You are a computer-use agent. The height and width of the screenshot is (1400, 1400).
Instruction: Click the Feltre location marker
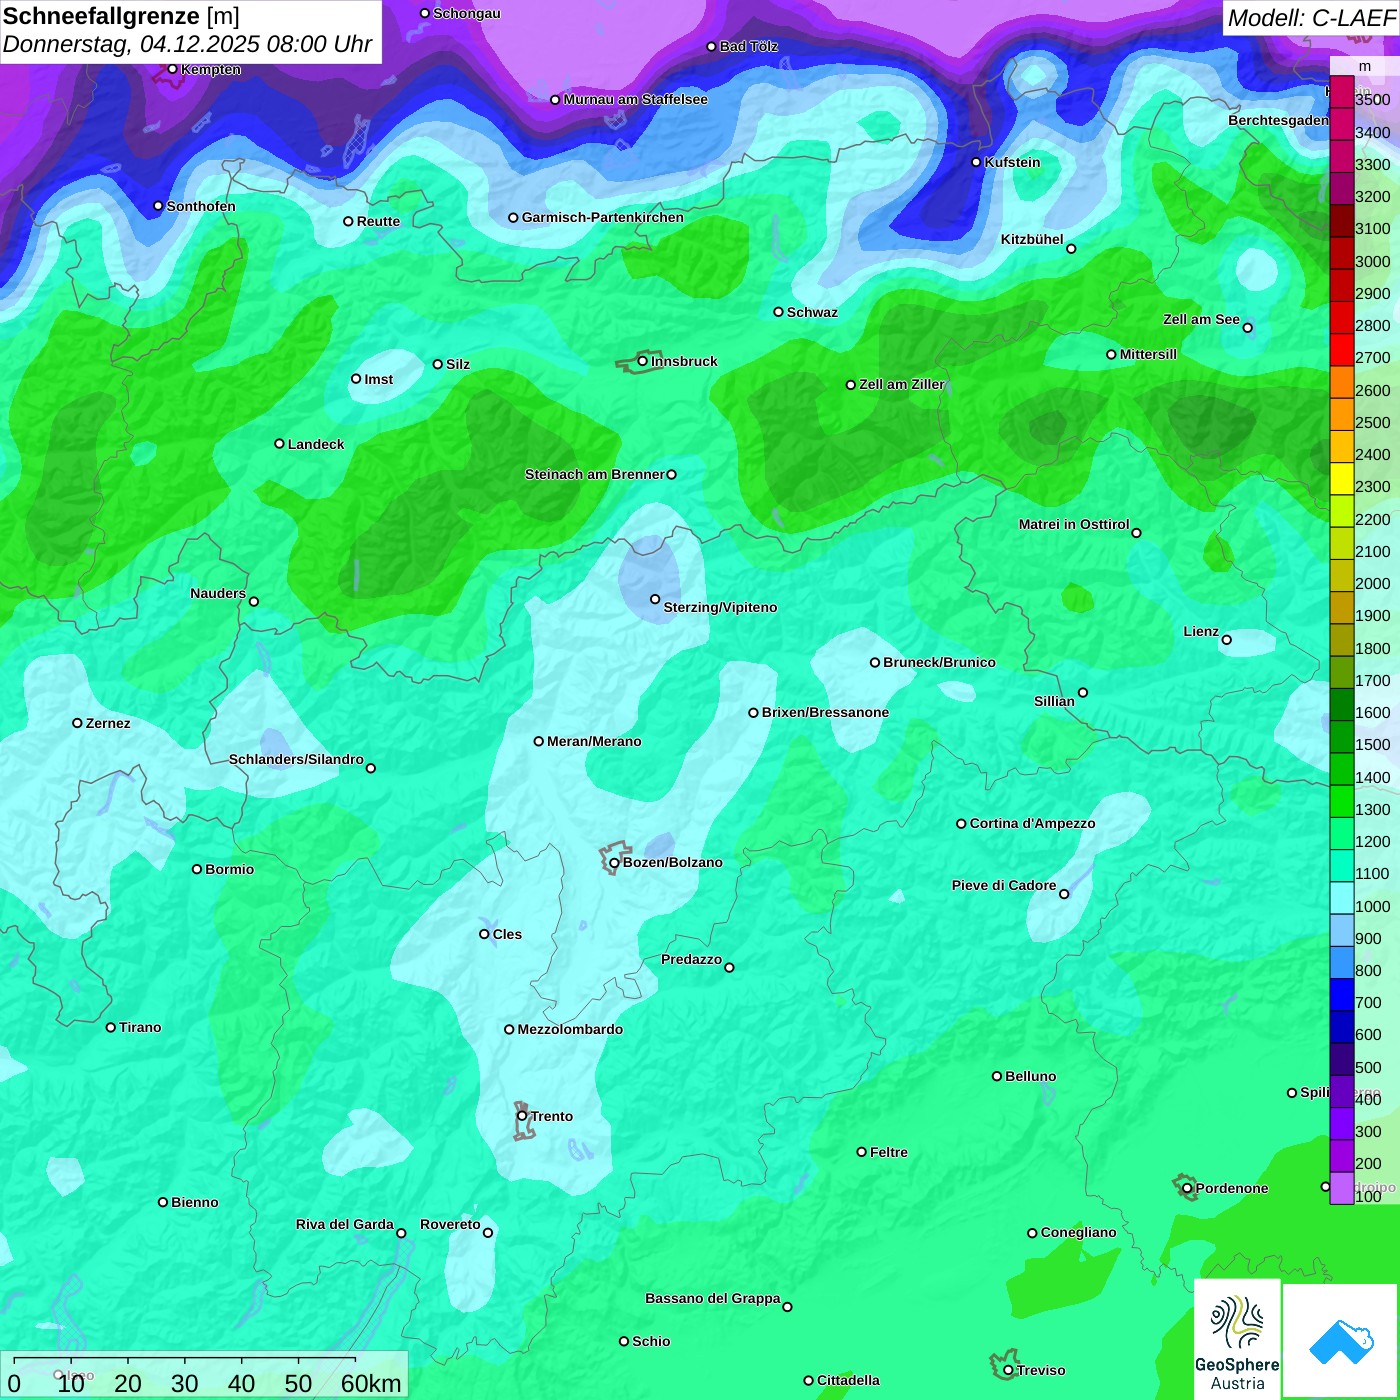tap(861, 1152)
